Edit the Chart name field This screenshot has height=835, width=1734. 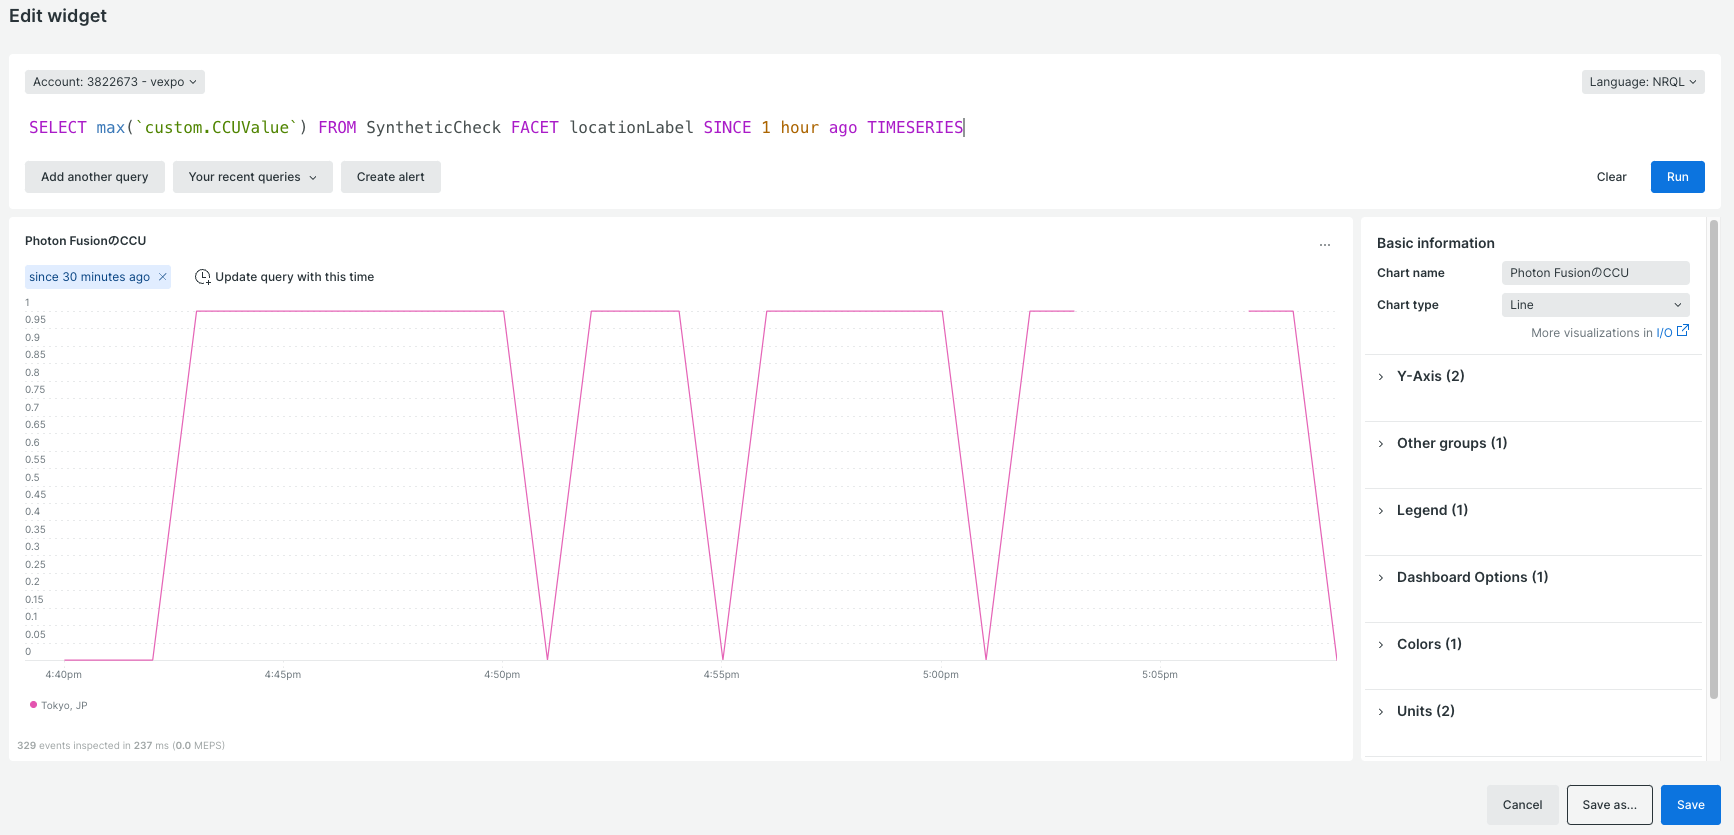(1596, 273)
